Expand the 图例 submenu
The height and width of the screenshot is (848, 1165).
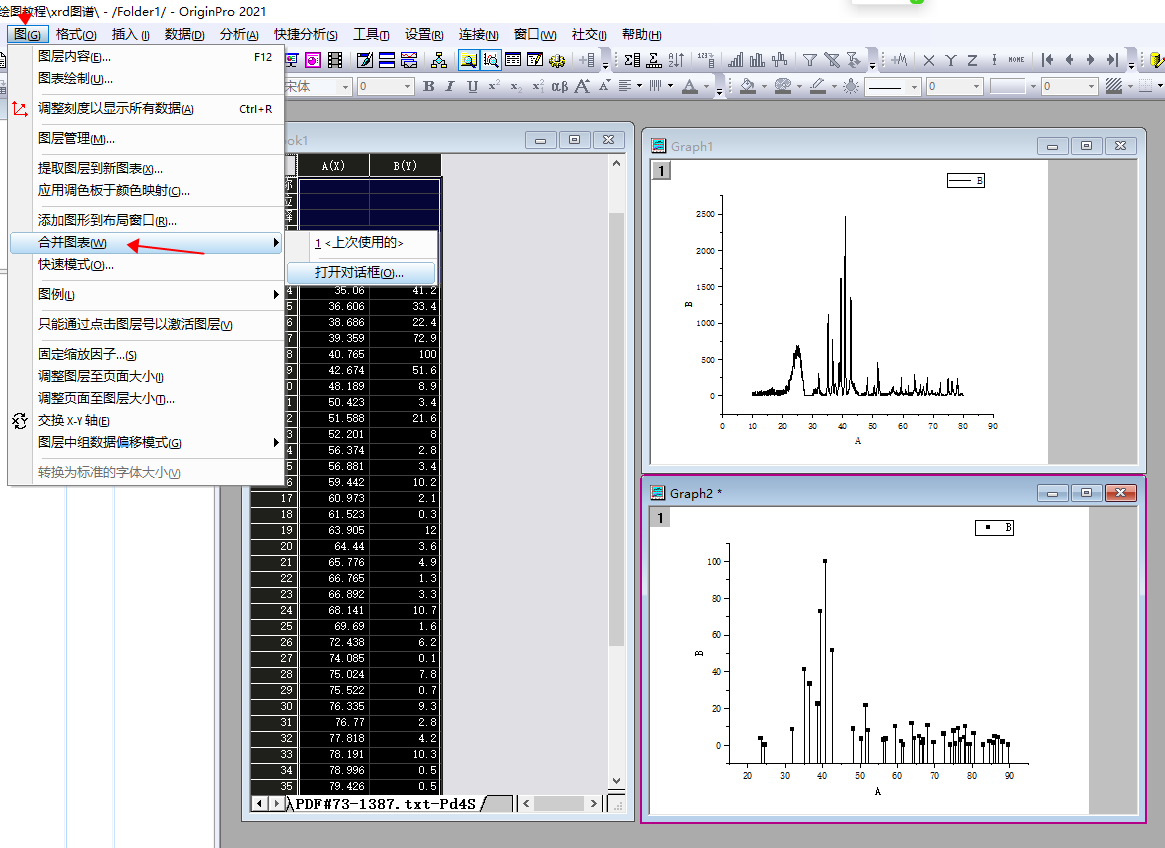coord(146,294)
